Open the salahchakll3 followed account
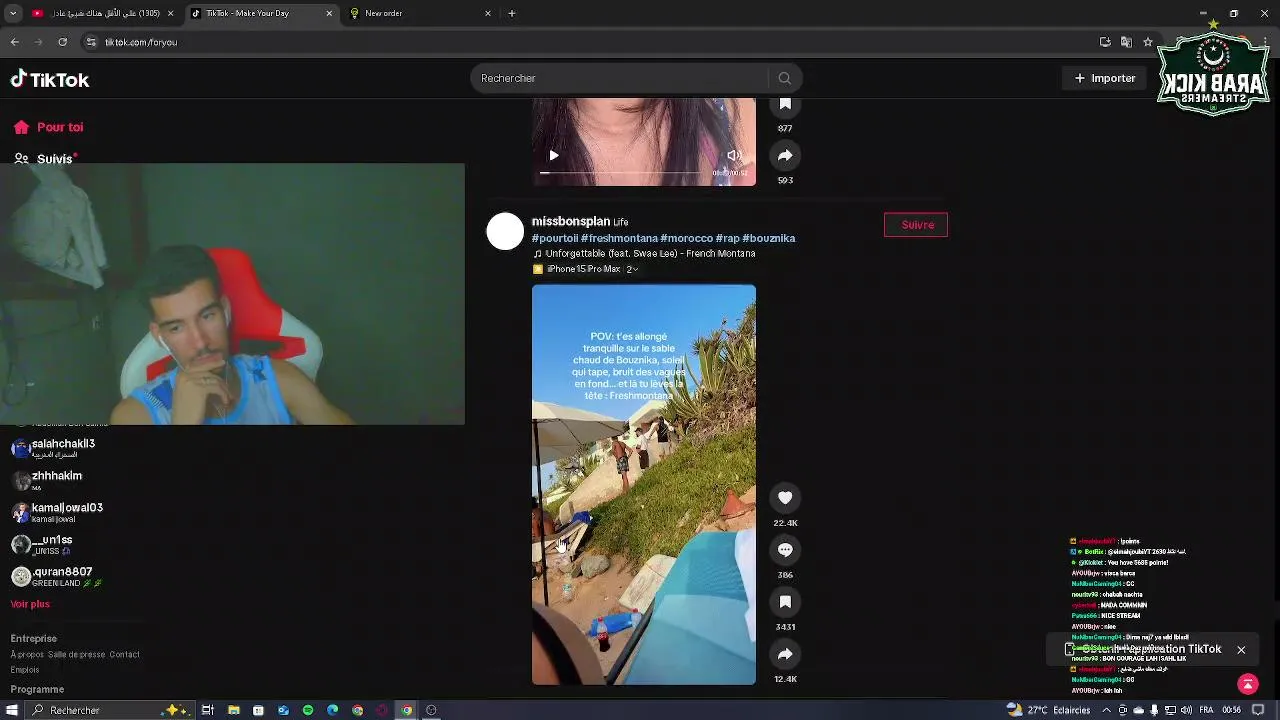 click(x=53, y=448)
